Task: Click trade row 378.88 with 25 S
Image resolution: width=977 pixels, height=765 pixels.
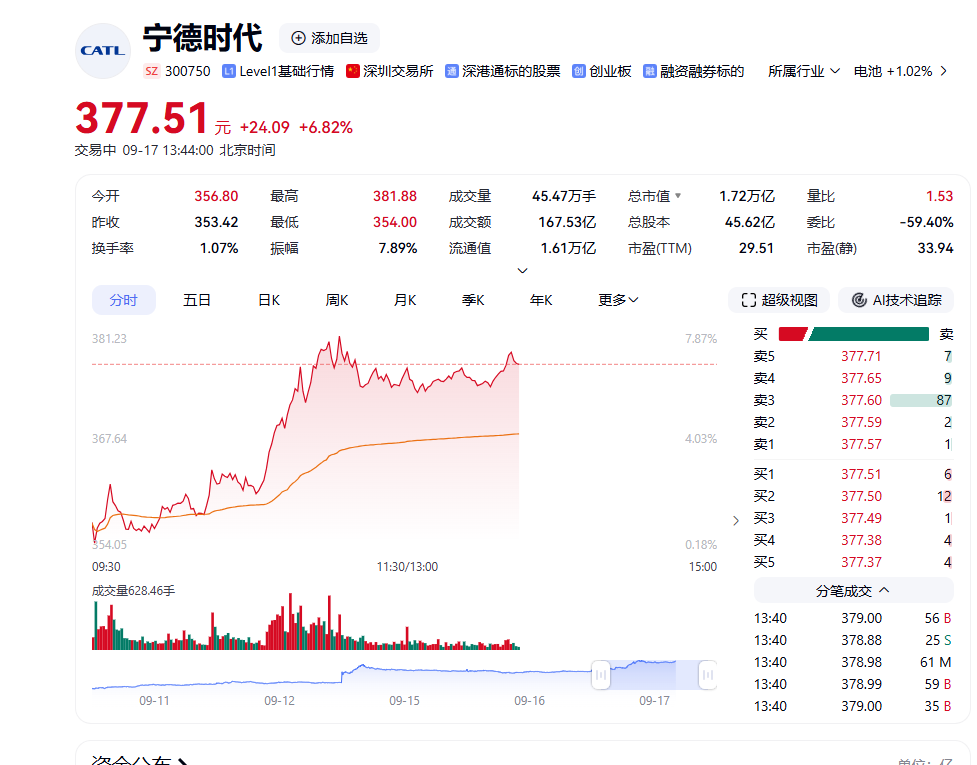Action: (x=853, y=640)
